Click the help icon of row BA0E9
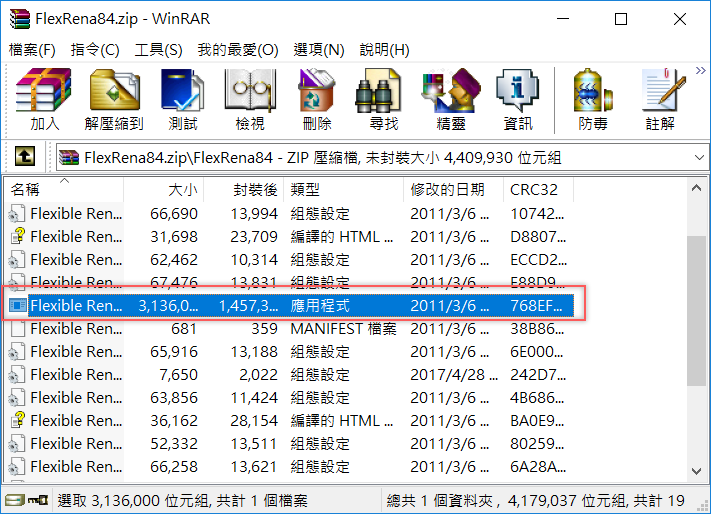 click(17, 421)
